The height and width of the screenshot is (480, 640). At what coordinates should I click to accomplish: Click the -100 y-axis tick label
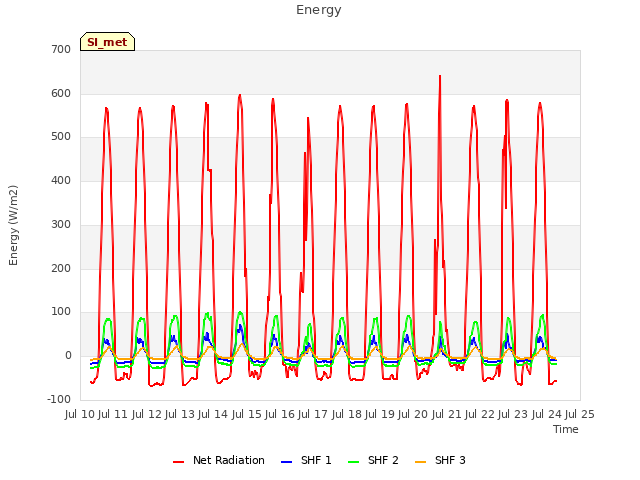pyautogui.click(x=59, y=399)
